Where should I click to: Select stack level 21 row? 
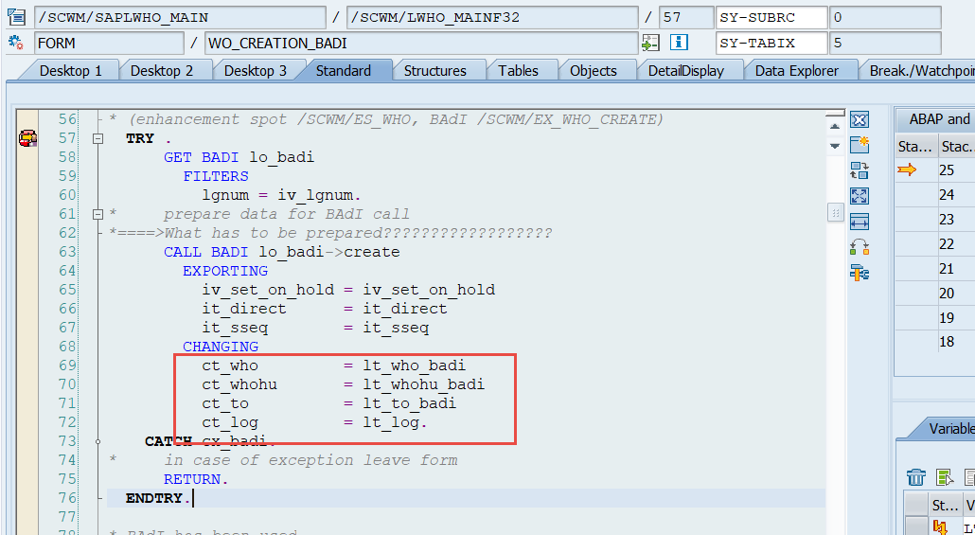coord(935,268)
